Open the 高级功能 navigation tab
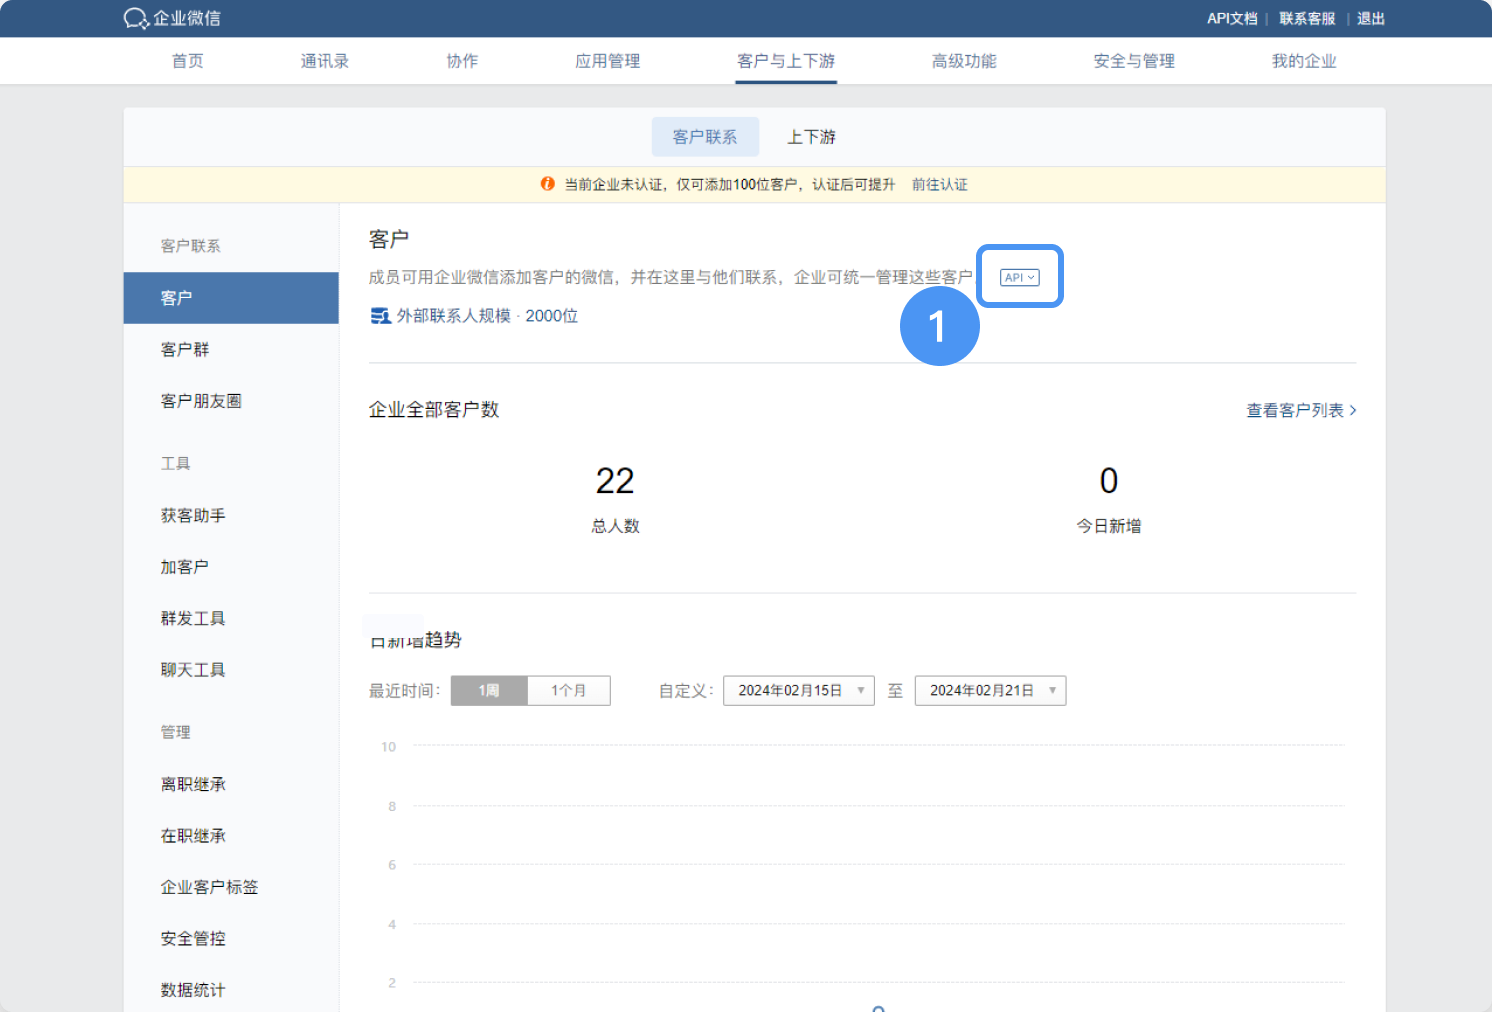The height and width of the screenshot is (1012, 1492). pyautogui.click(x=964, y=61)
